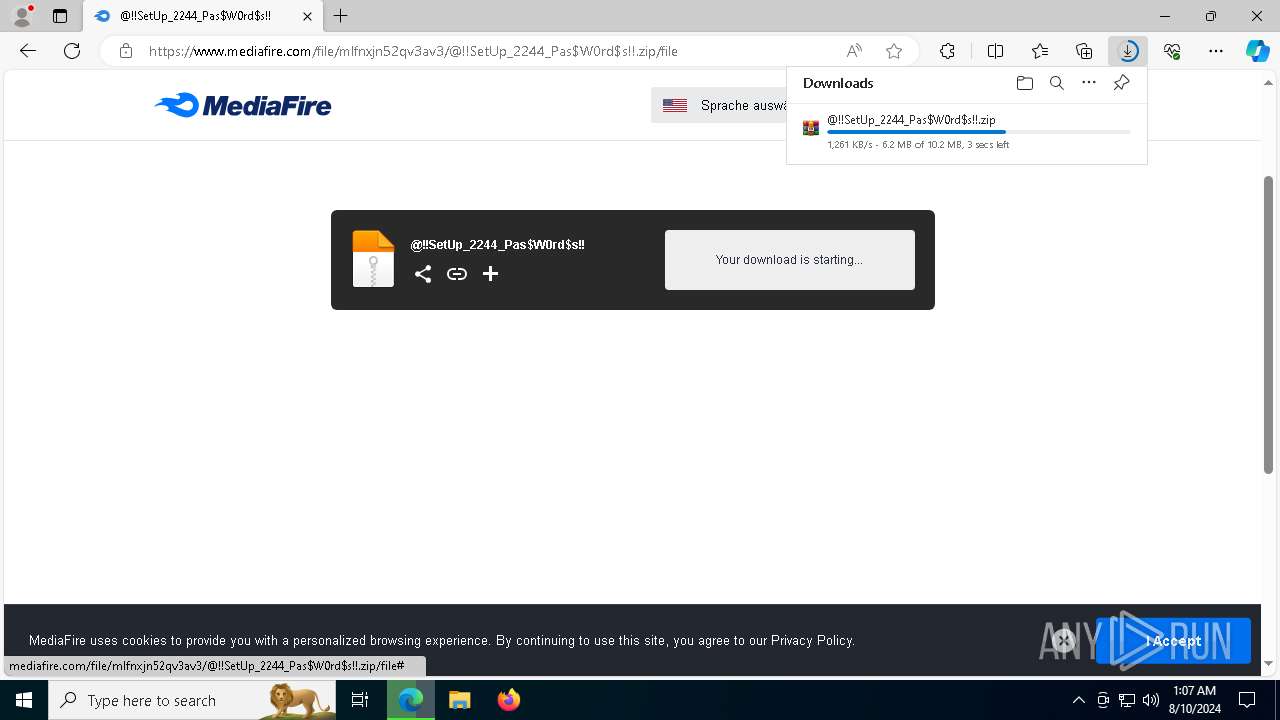Click the Your download is starting button
This screenshot has height=720, width=1280.
[790, 260]
